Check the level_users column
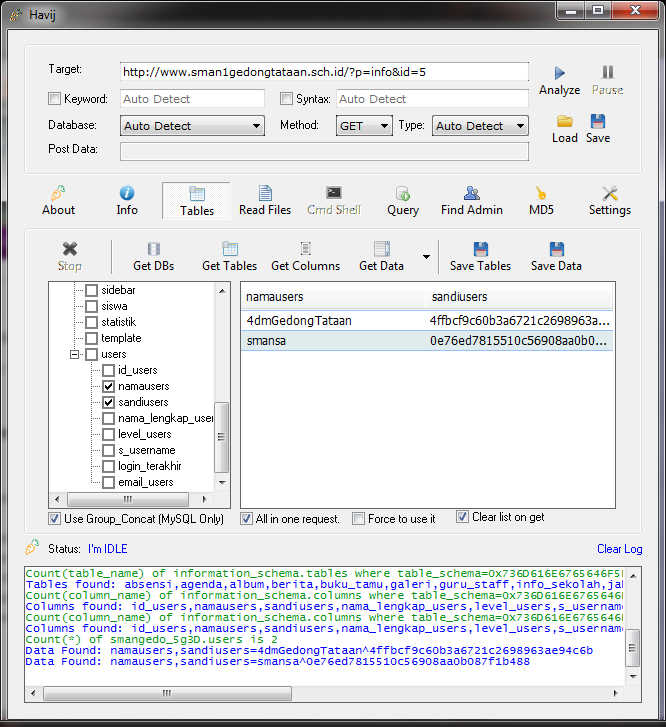The height and width of the screenshot is (727, 666). click(x=109, y=434)
